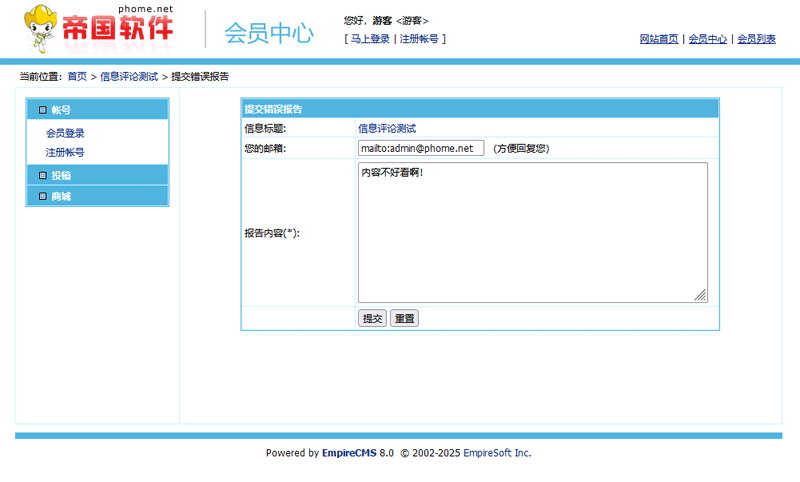Open the 信息评论测试 title link in form

point(387,128)
